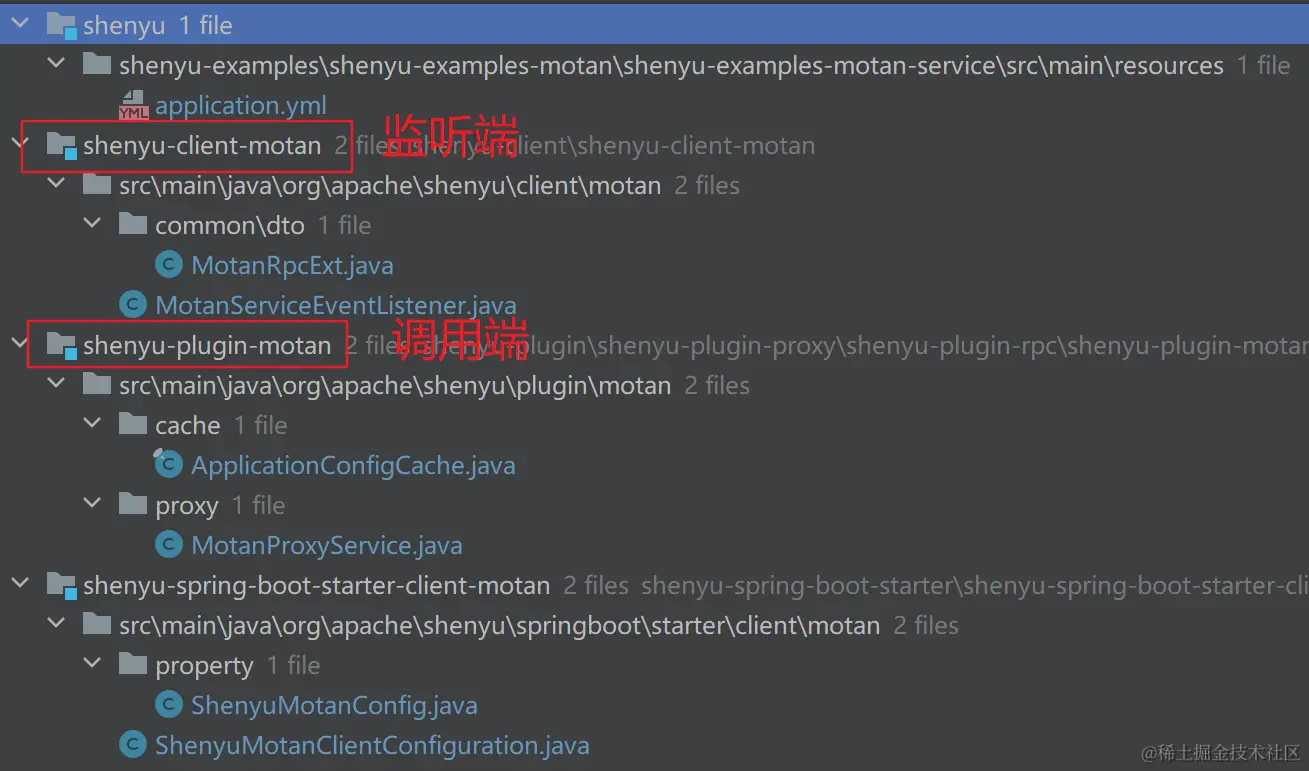Click class icon of ApplicationConfigCache.java
The height and width of the screenshot is (771, 1309).
click(x=169, y=465)
